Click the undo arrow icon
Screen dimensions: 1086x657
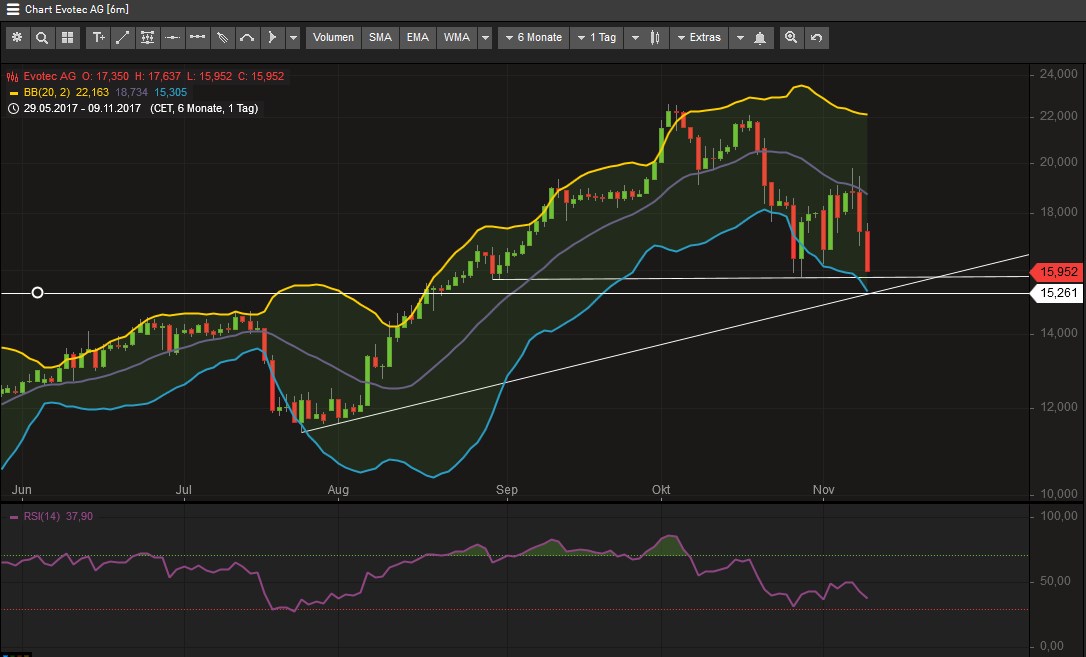[x=816, y=38]
